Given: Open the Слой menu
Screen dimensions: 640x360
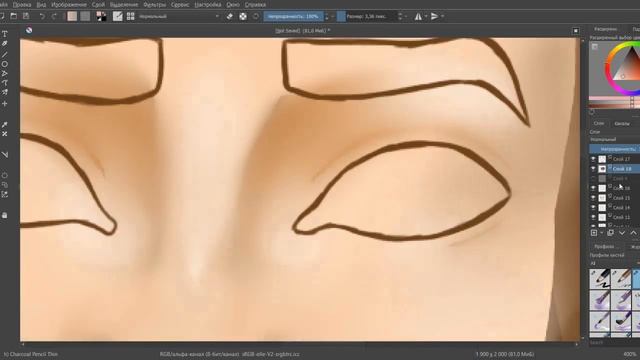Looking at the screenshot, I should (98, 4).
